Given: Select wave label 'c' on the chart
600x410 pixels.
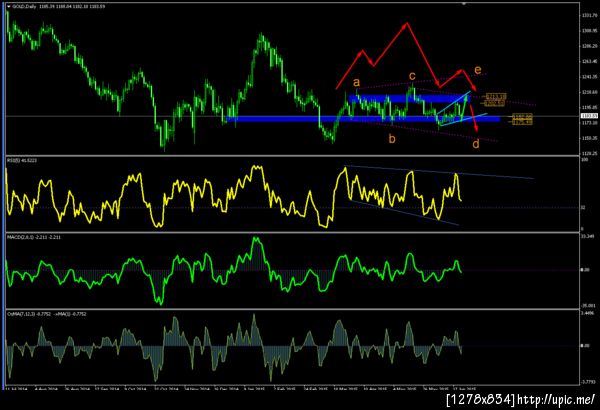Looking at the screenshot, I should (x=412, y=76).
